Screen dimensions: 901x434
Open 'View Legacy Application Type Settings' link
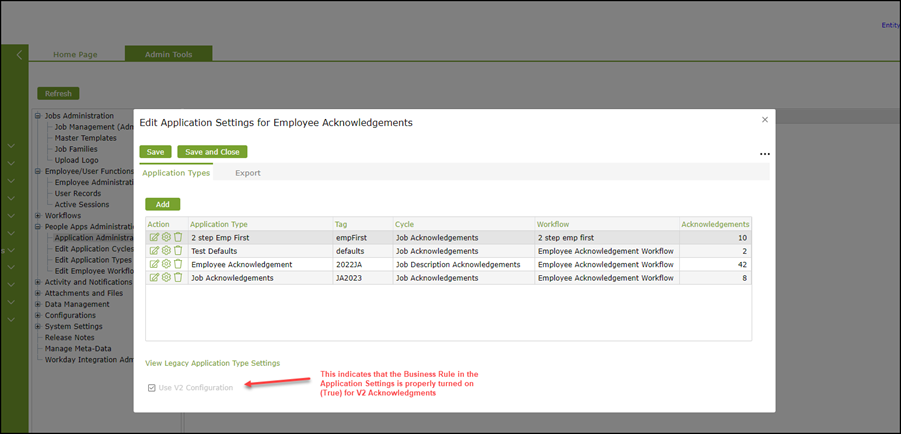click(212, 363)
